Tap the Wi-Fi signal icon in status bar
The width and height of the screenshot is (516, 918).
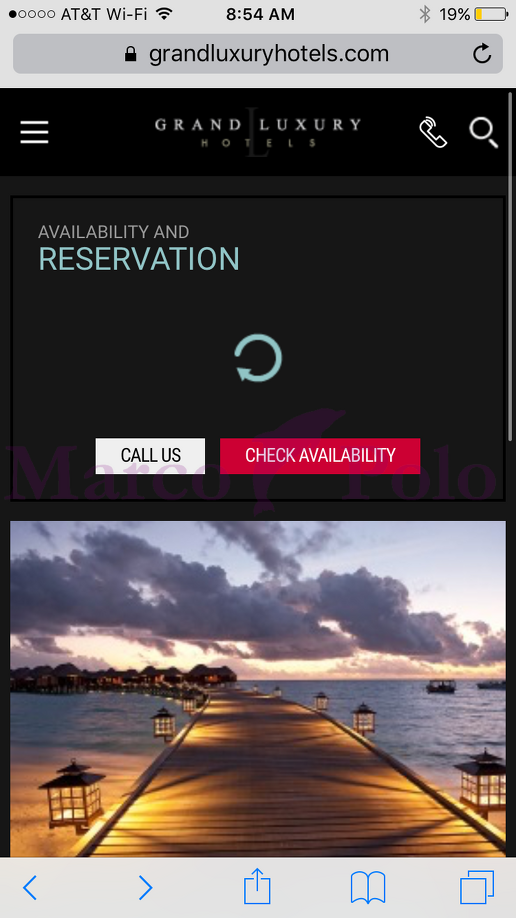tap(165, 14)
